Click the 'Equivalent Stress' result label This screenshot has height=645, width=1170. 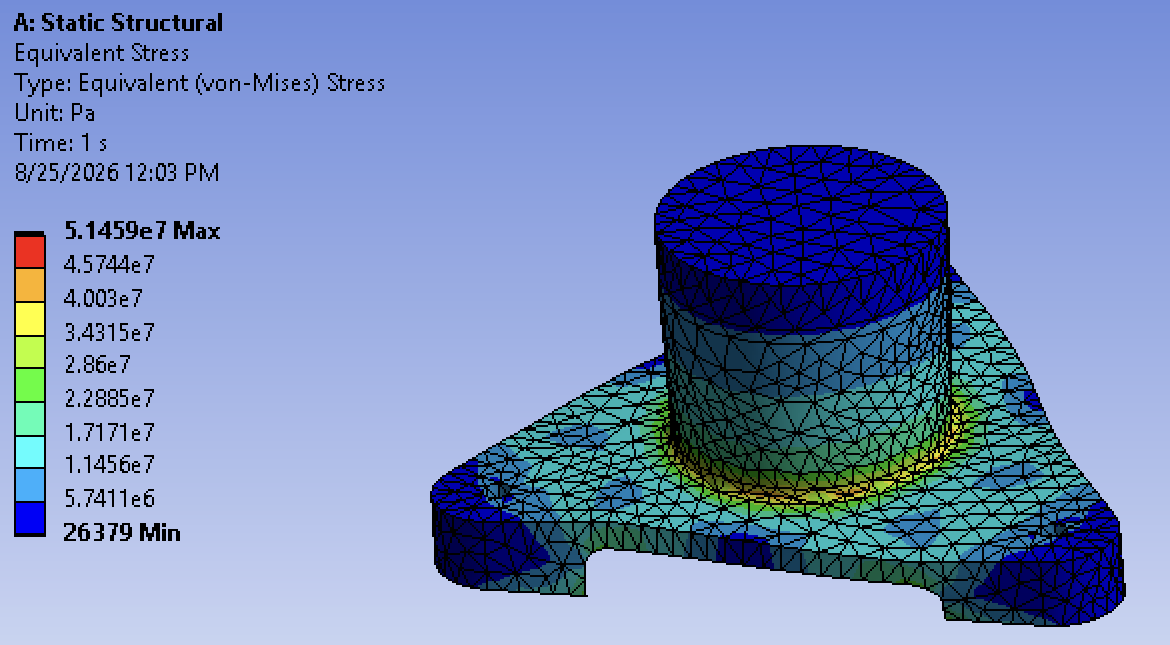(x=101, y=53)
